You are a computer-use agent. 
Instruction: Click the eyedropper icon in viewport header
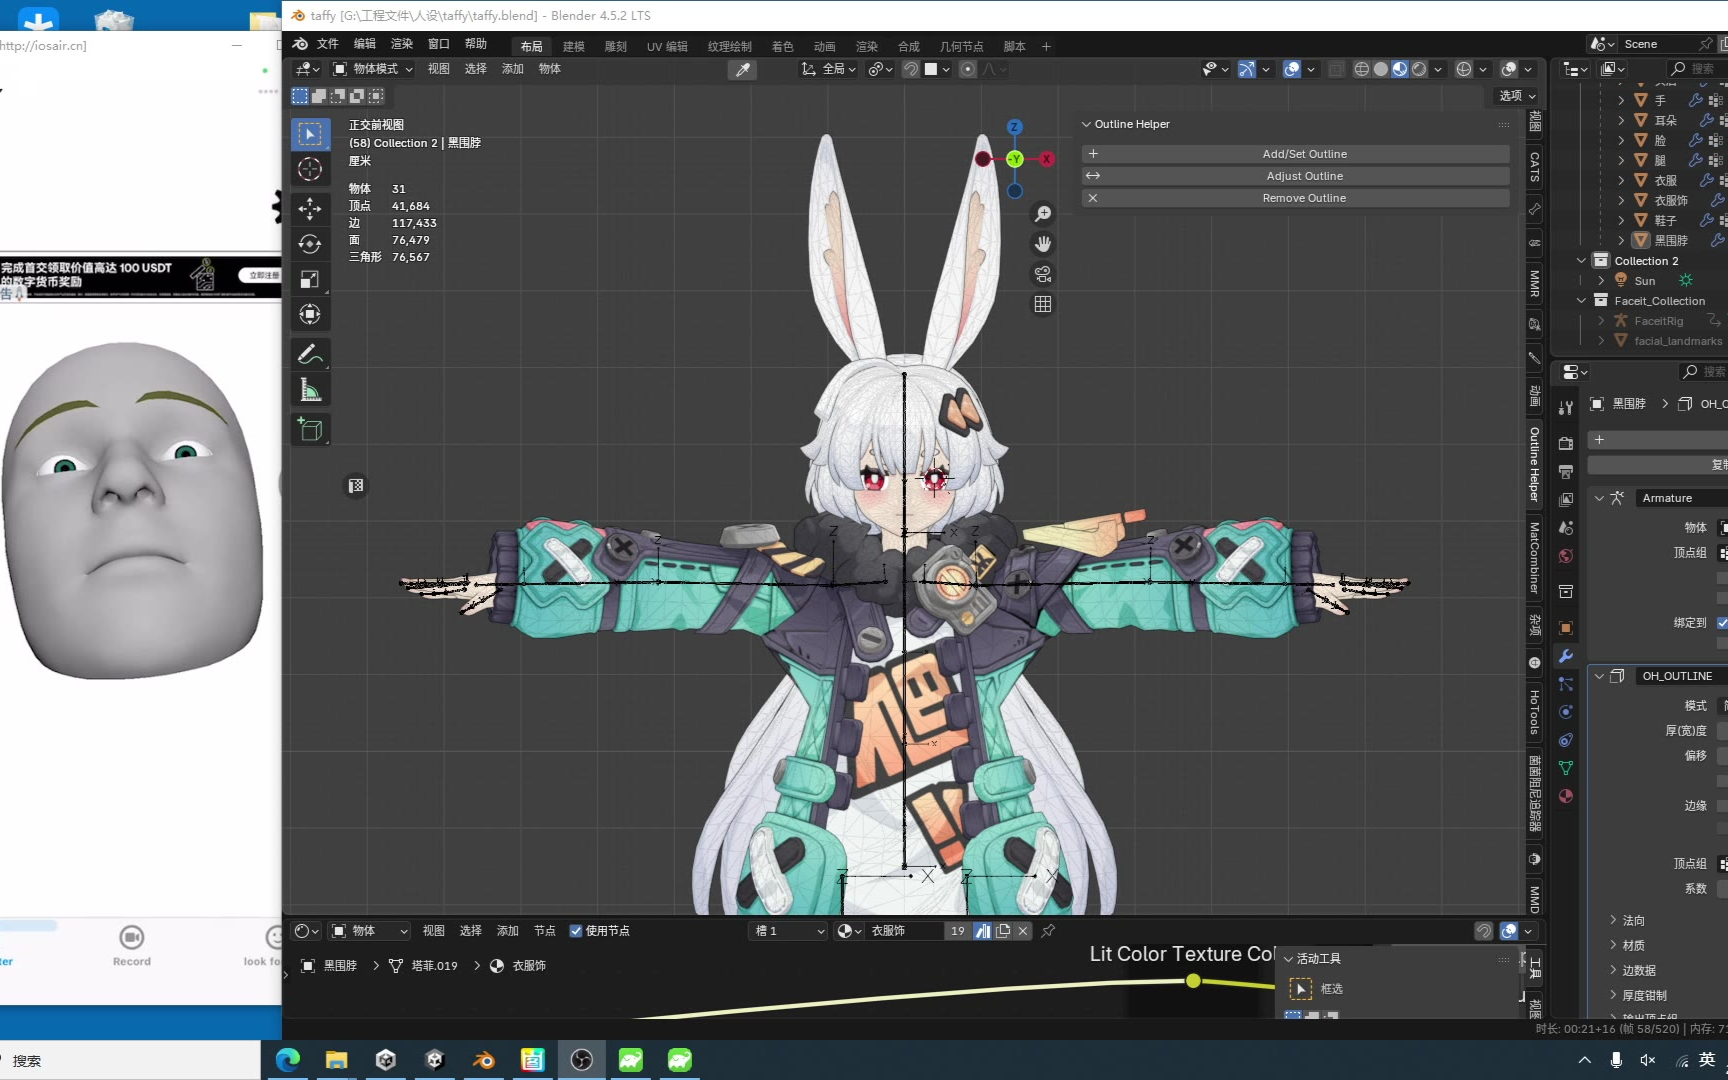coord(742,69)
